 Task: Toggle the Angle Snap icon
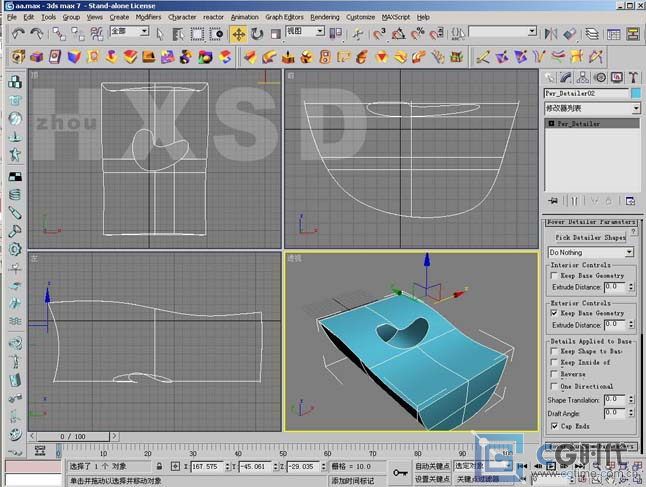[x=398, y=34]
